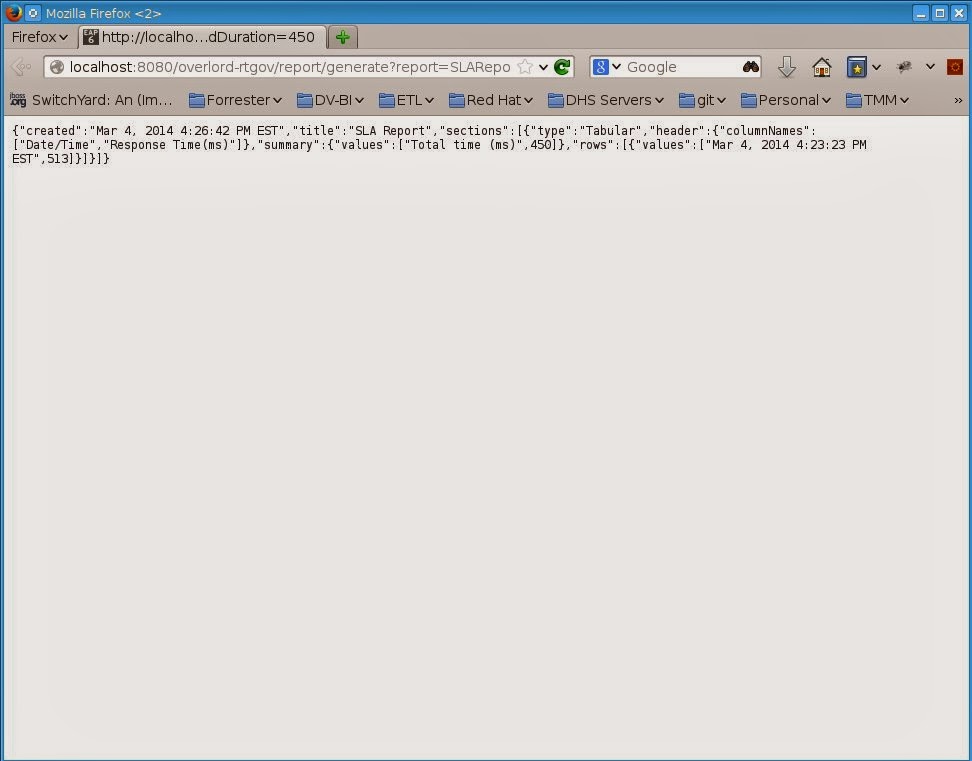Open the DV-BI bookmarks folder

330,100
